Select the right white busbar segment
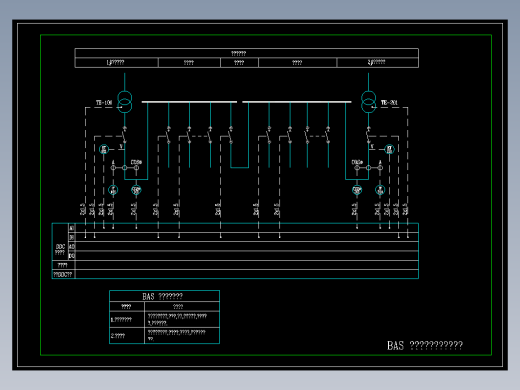 tap(297, 102)
